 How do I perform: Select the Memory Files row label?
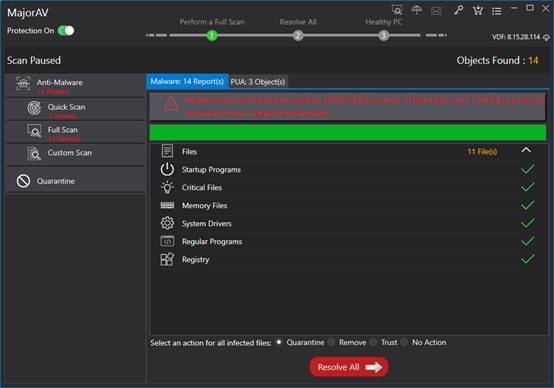tap(204, 206)
